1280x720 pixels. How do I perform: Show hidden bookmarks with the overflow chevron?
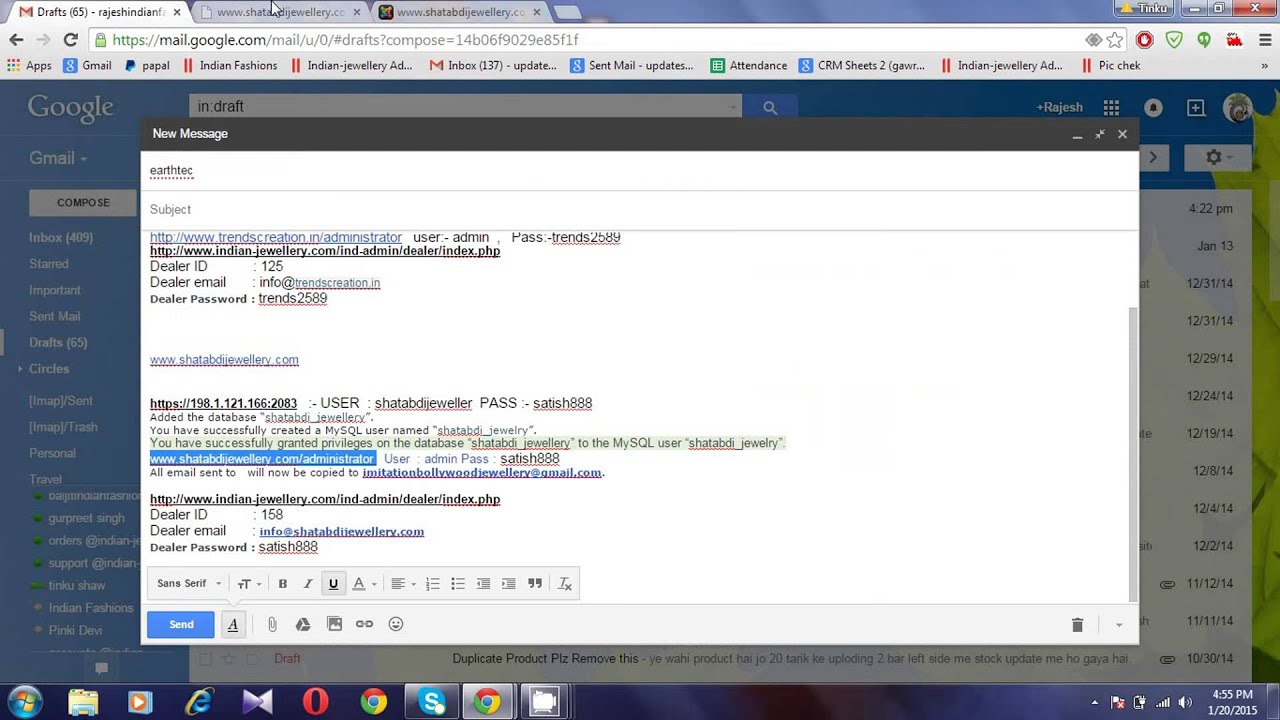[x=1264, y=66]
